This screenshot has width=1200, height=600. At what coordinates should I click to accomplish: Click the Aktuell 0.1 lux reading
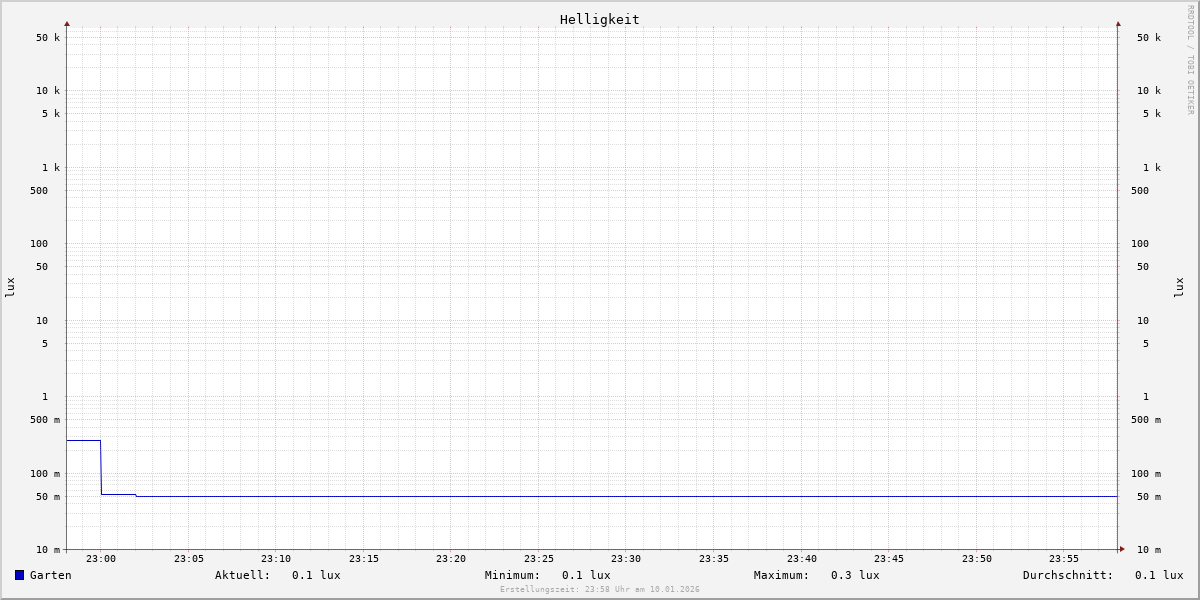[x=316, y=575]
